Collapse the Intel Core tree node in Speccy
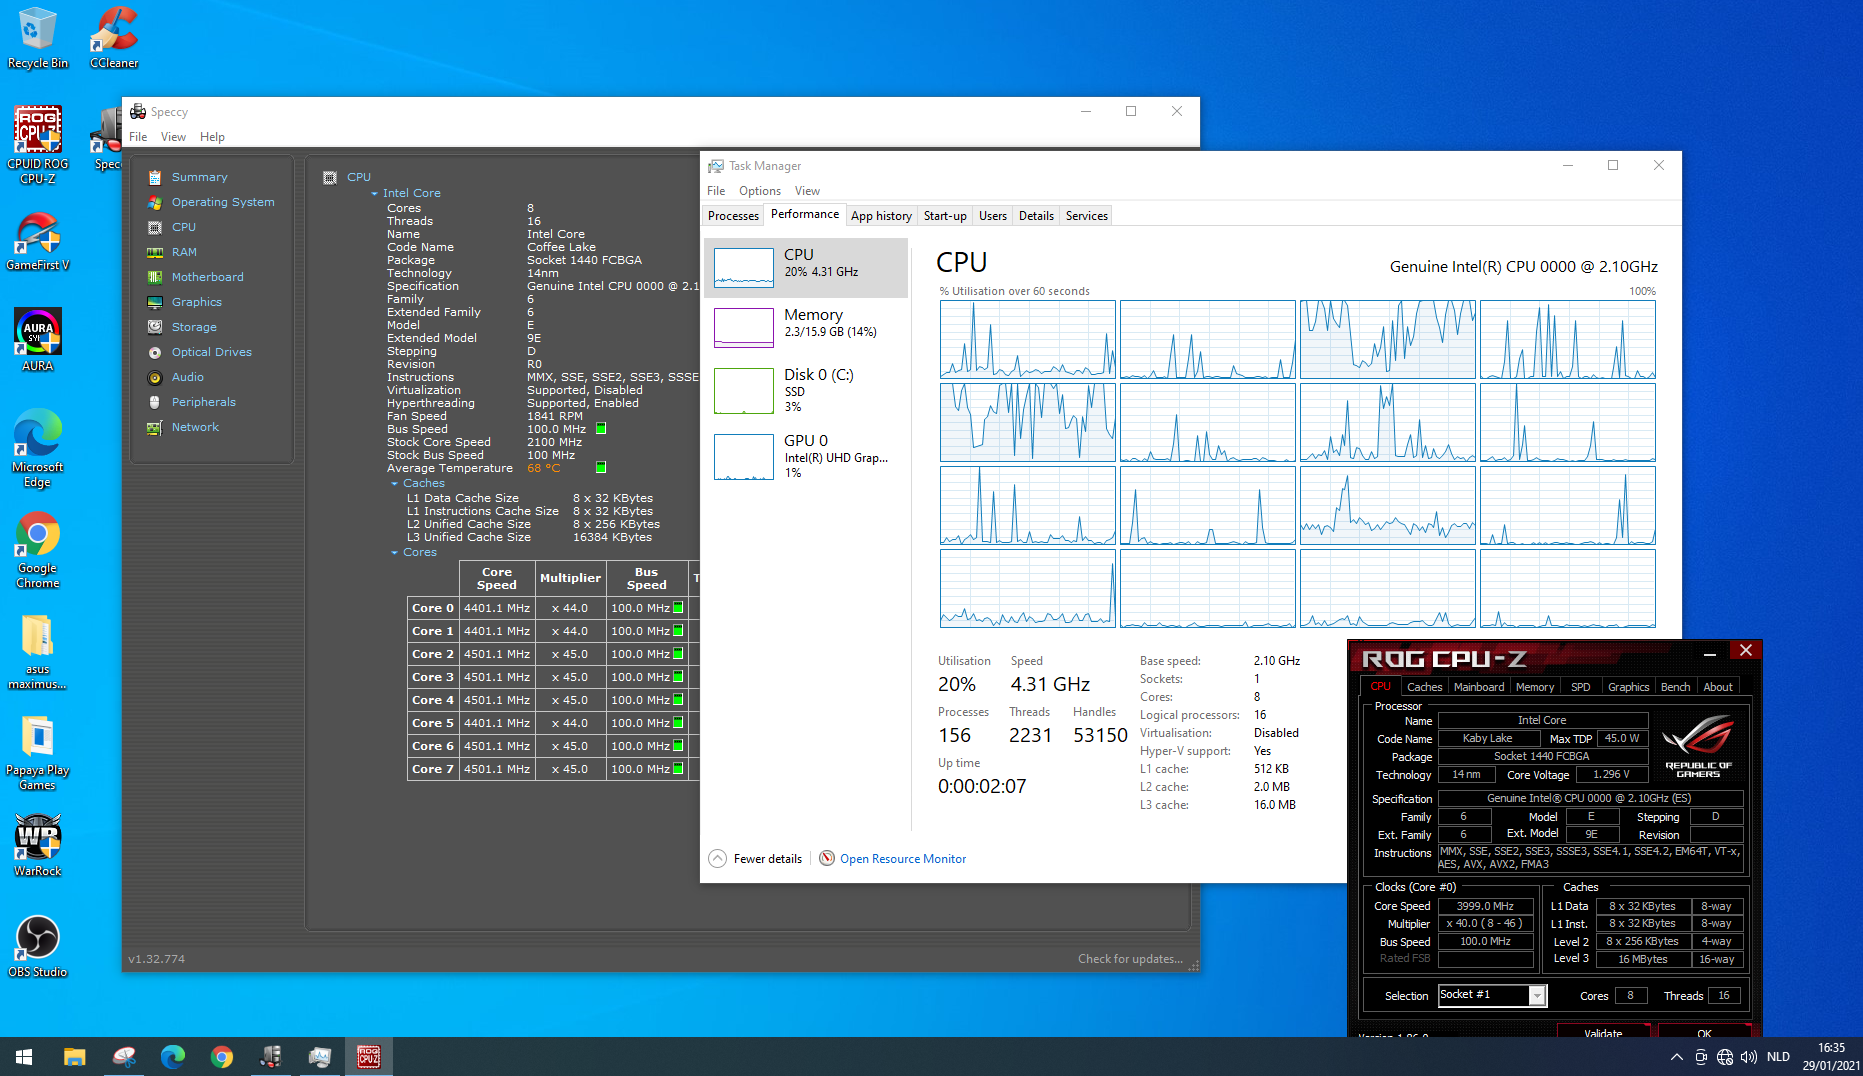The height and width of the screenshot is (1076, 1863). 375,193
